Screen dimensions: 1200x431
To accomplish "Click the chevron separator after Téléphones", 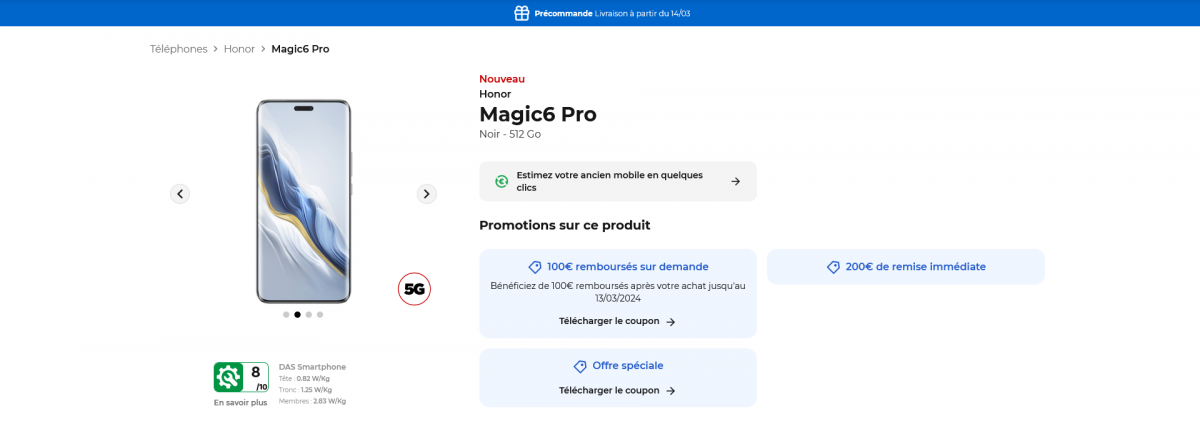I will pos(215,49).
